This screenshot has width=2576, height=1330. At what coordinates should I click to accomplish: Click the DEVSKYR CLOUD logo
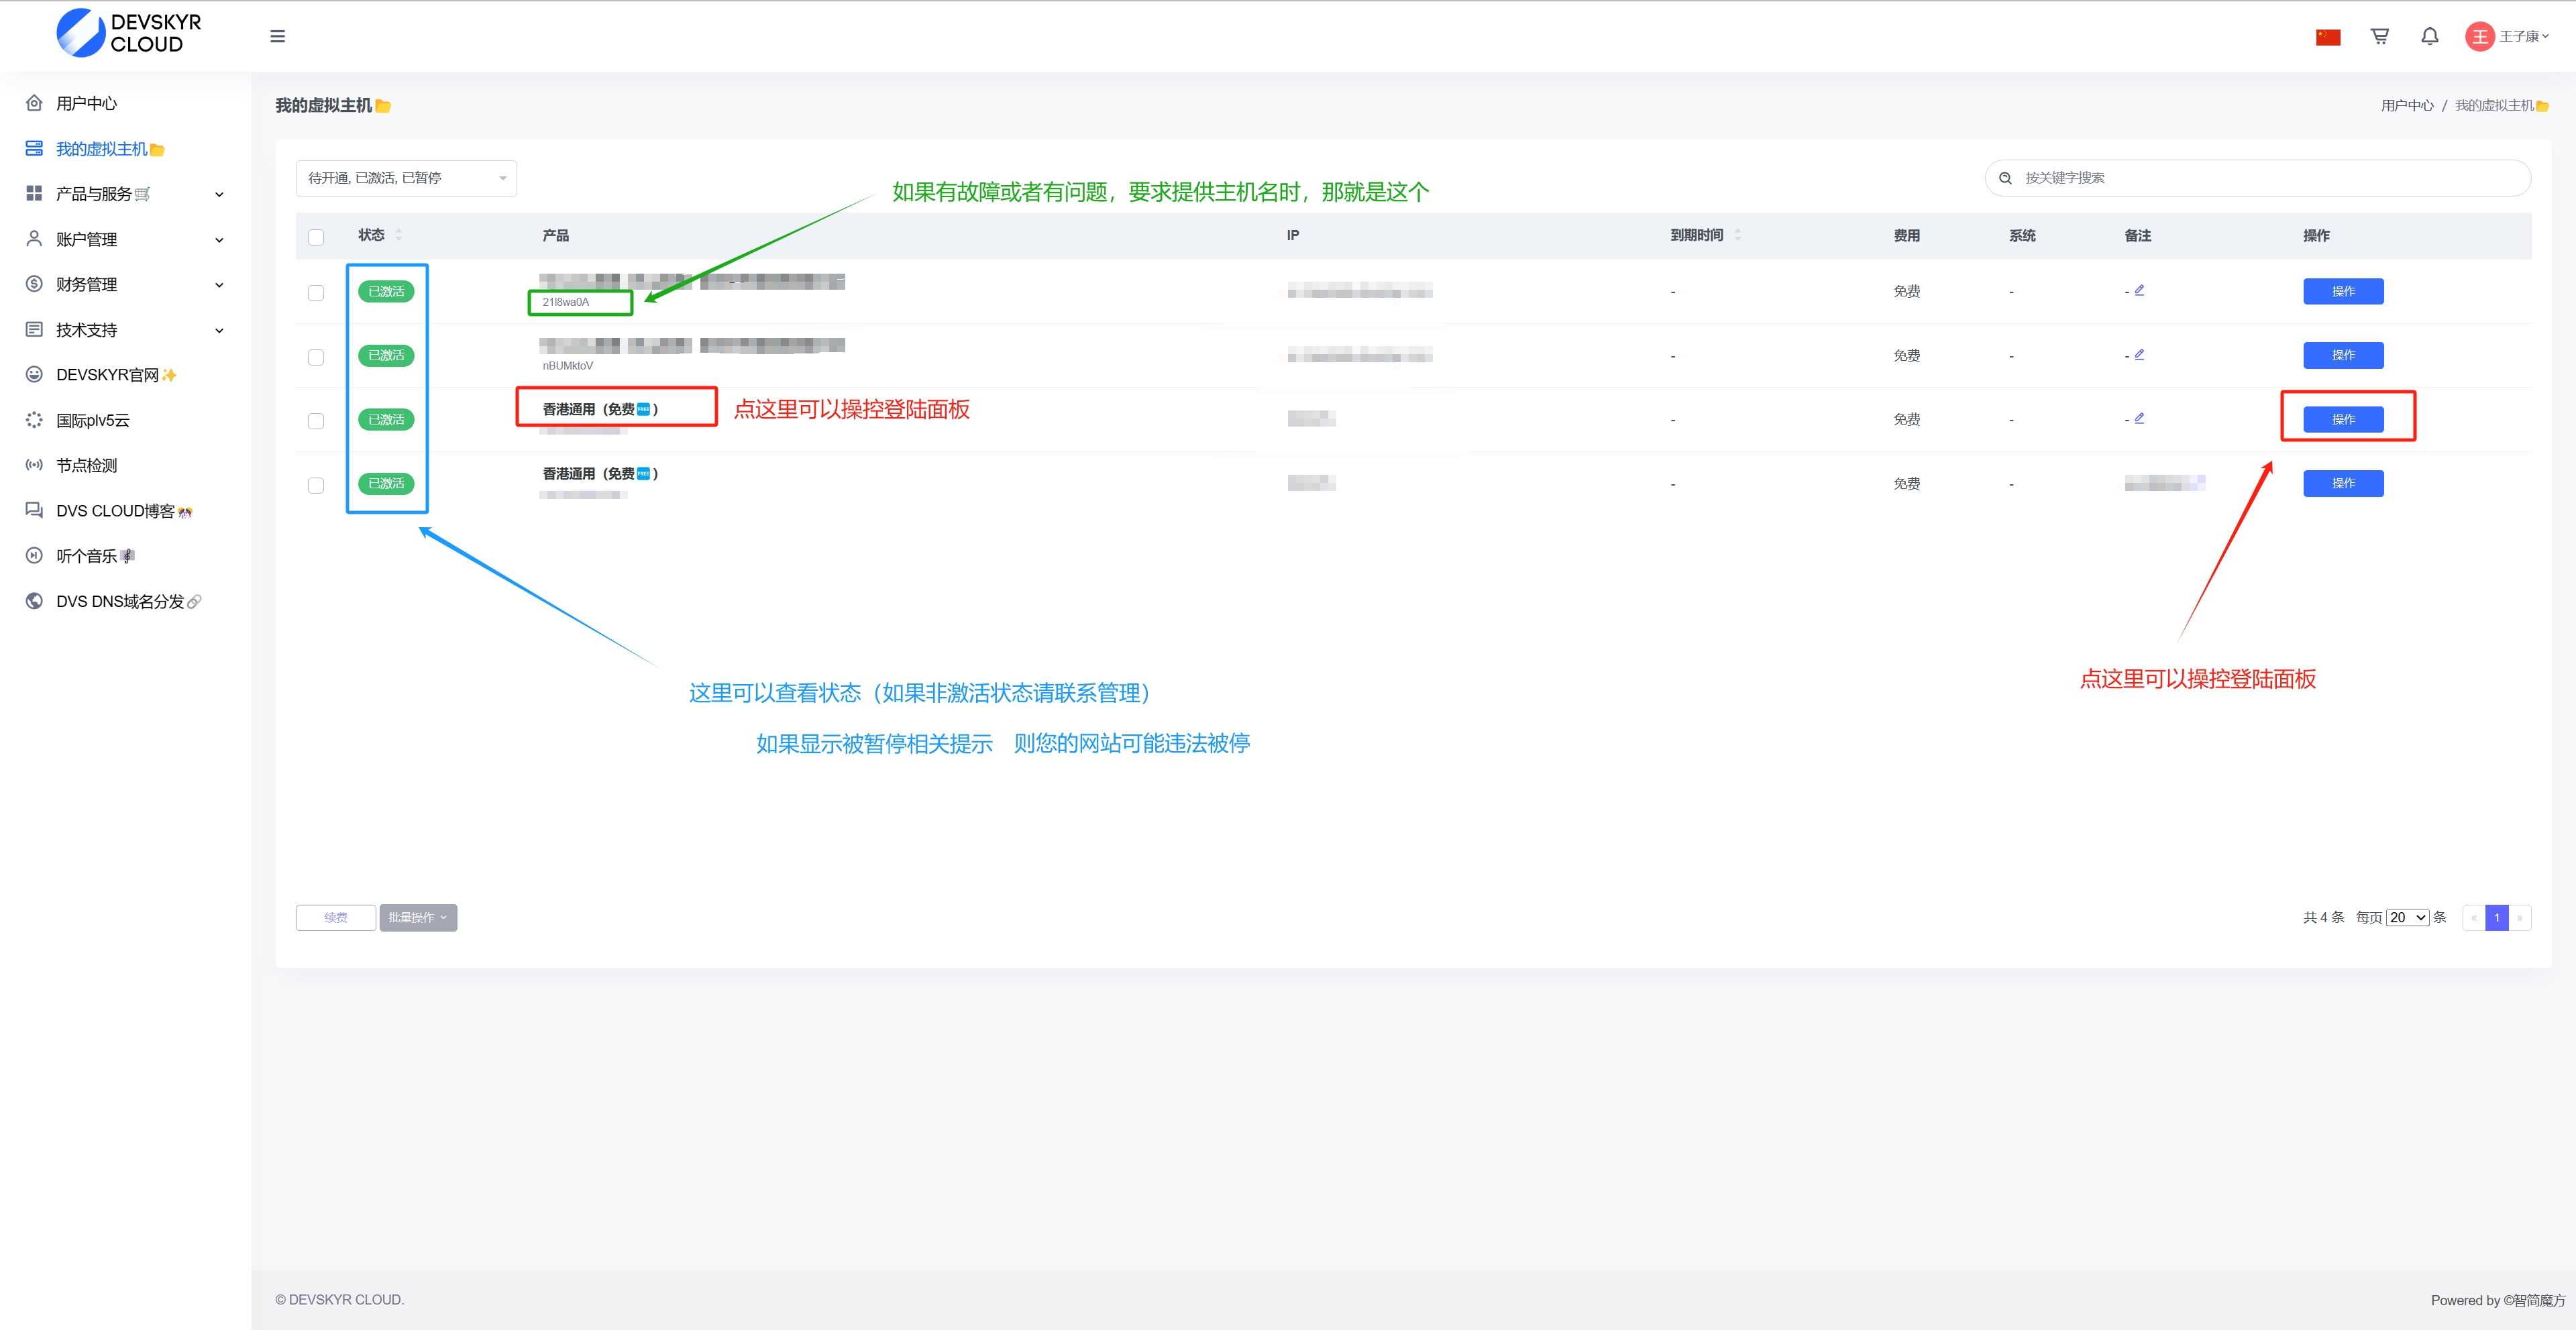[129, 33]
